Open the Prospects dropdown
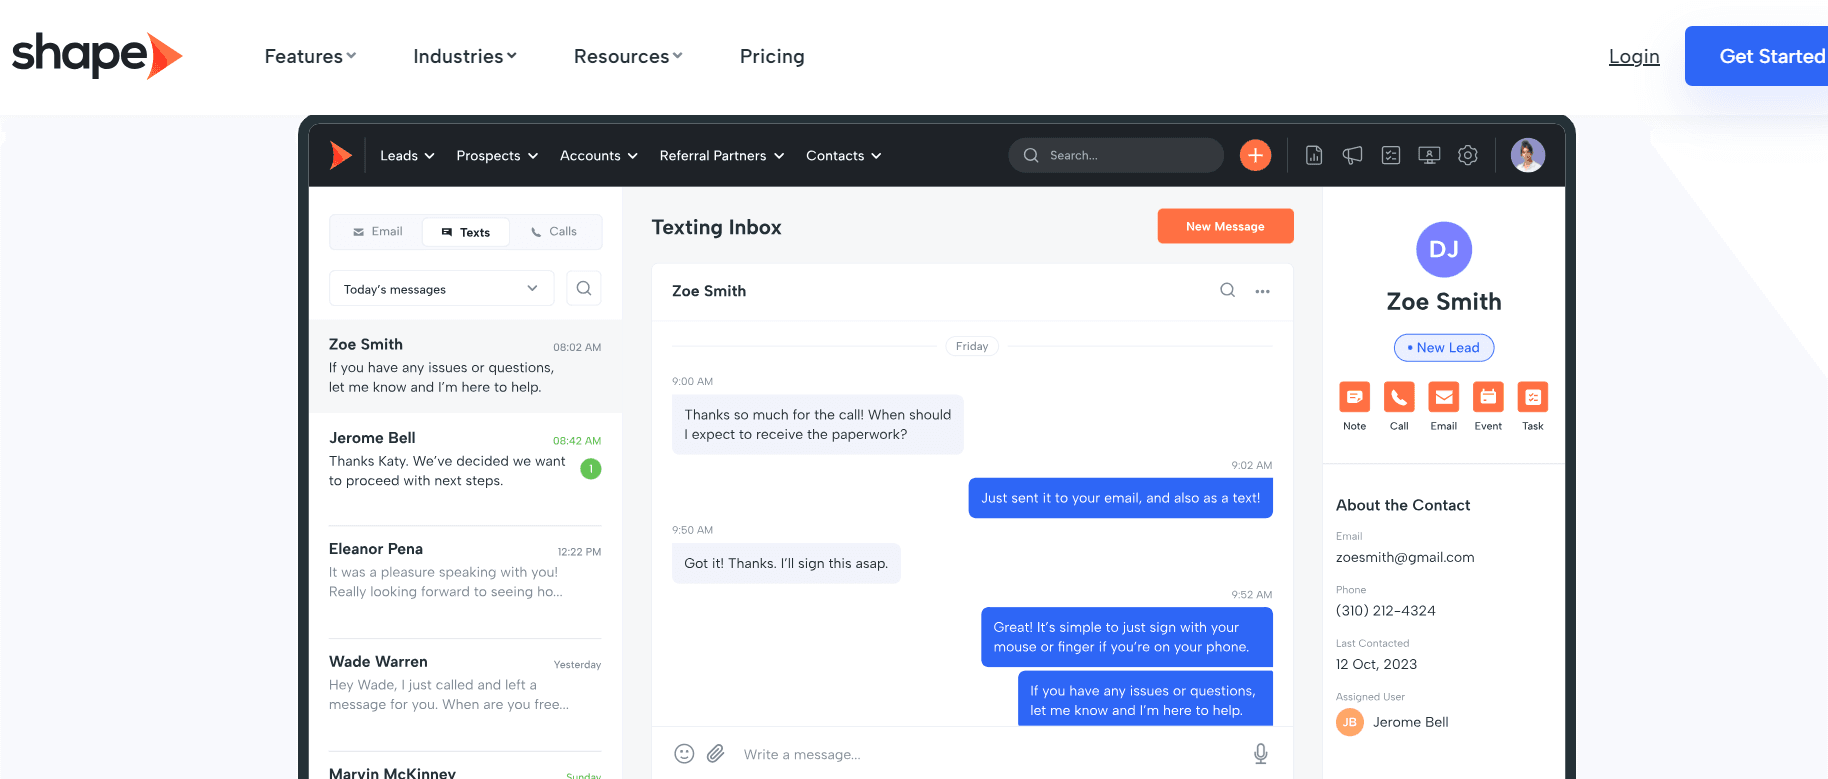This screenshot has width=1828, height=779. 497,155
